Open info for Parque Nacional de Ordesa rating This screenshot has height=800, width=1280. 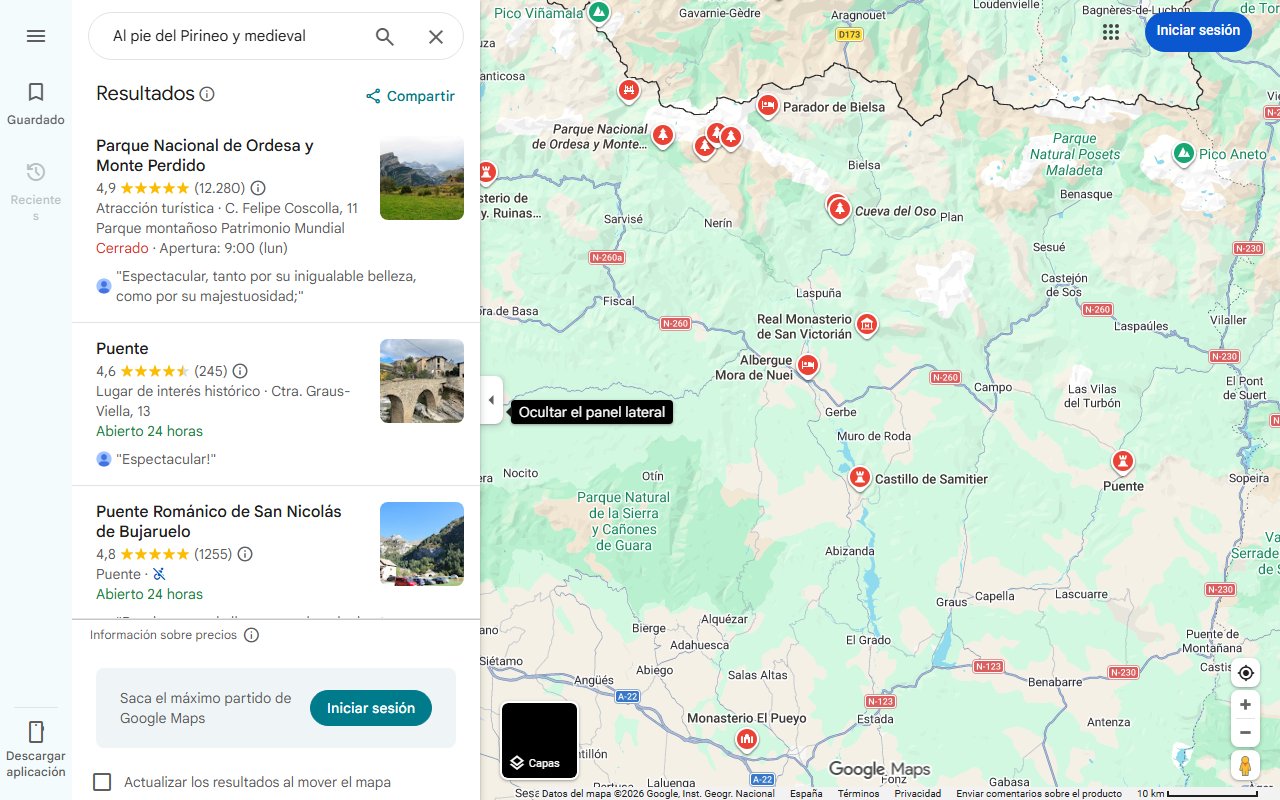(258, 188)
